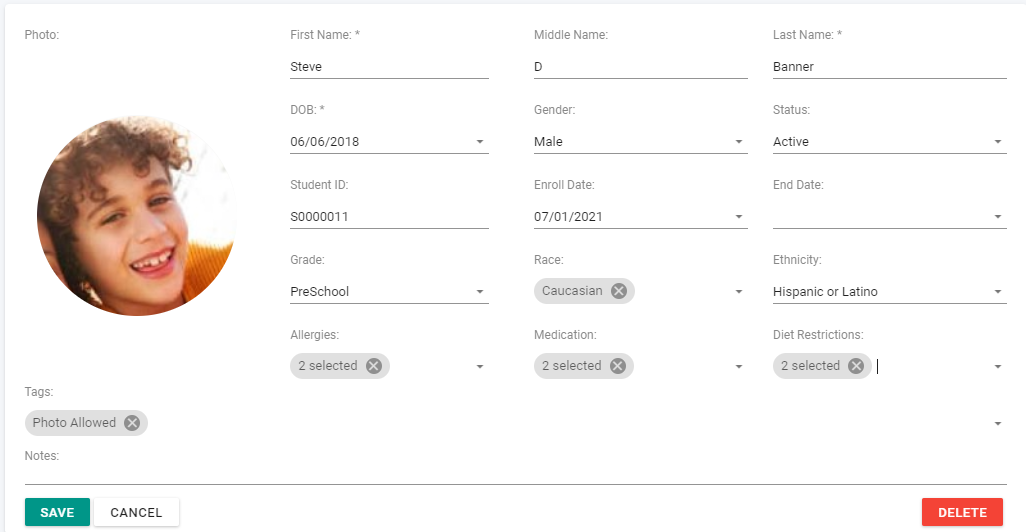Expand the Gender dropdown

[x=739, y=142]
